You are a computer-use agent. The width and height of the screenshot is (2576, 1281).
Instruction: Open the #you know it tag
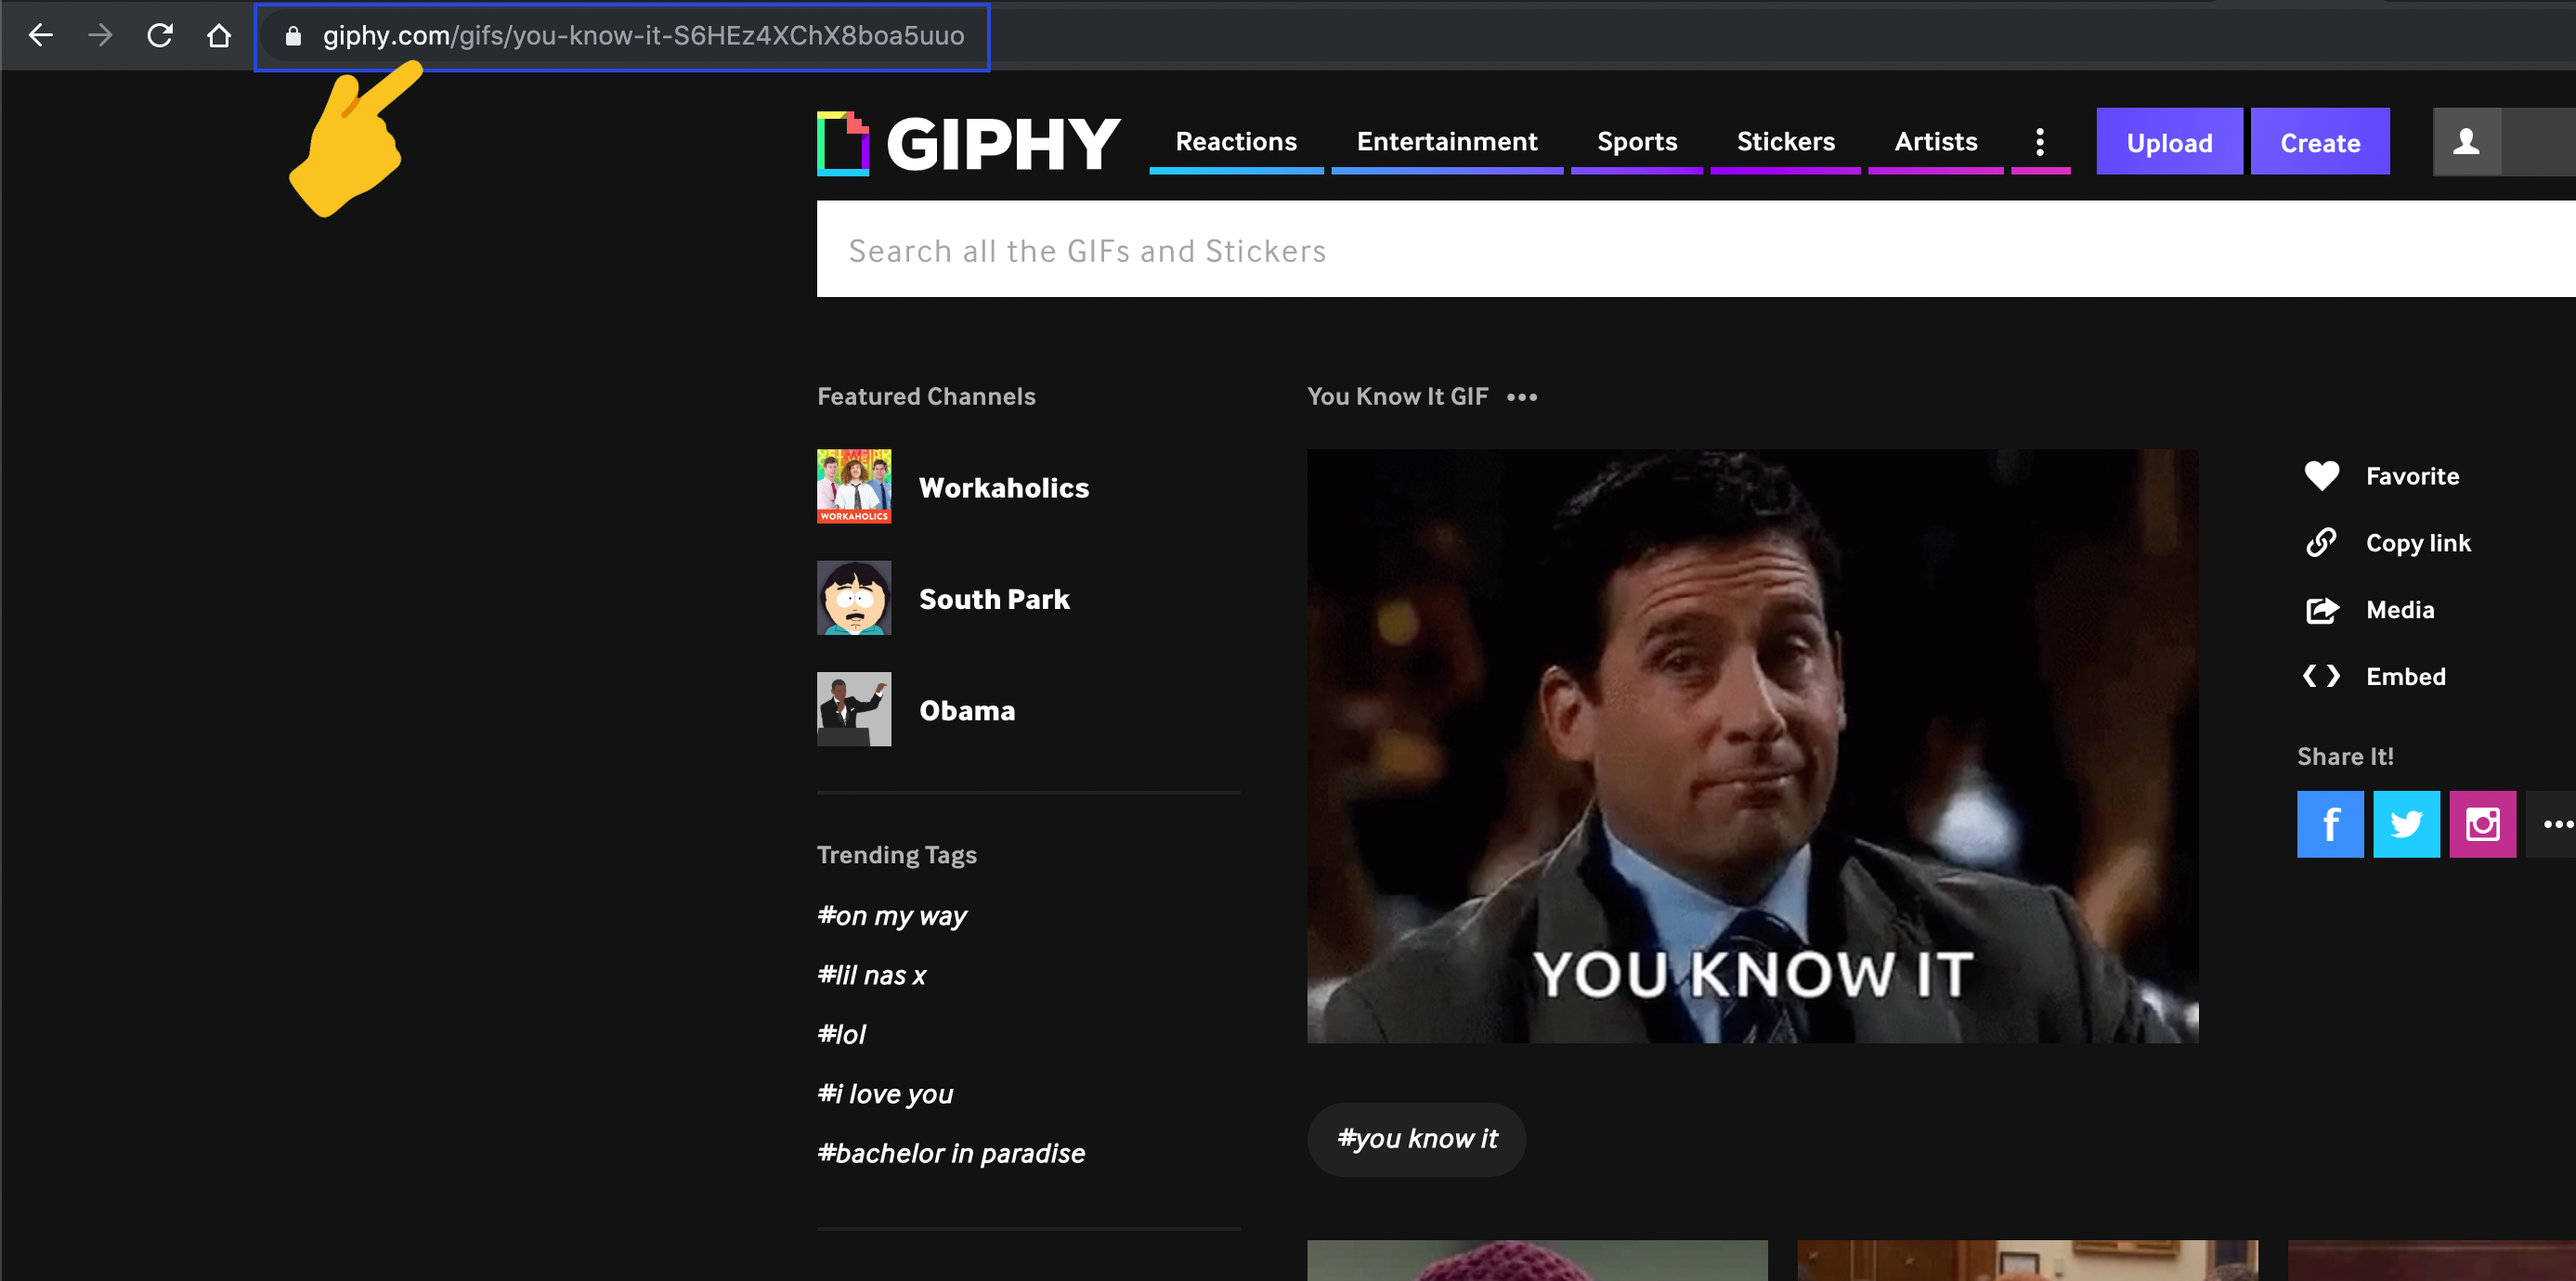click(1416, 1138)
